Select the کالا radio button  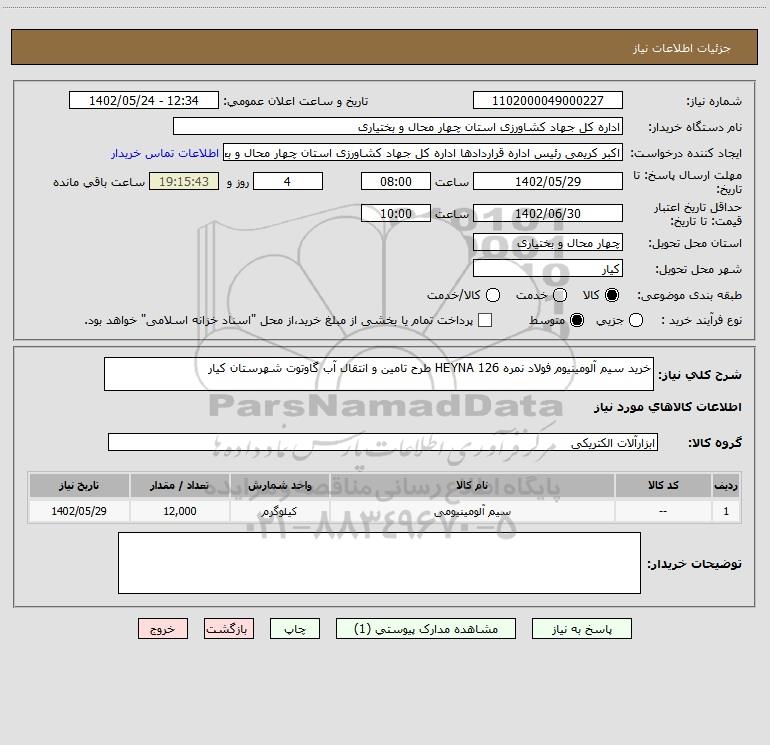(612, 295)
